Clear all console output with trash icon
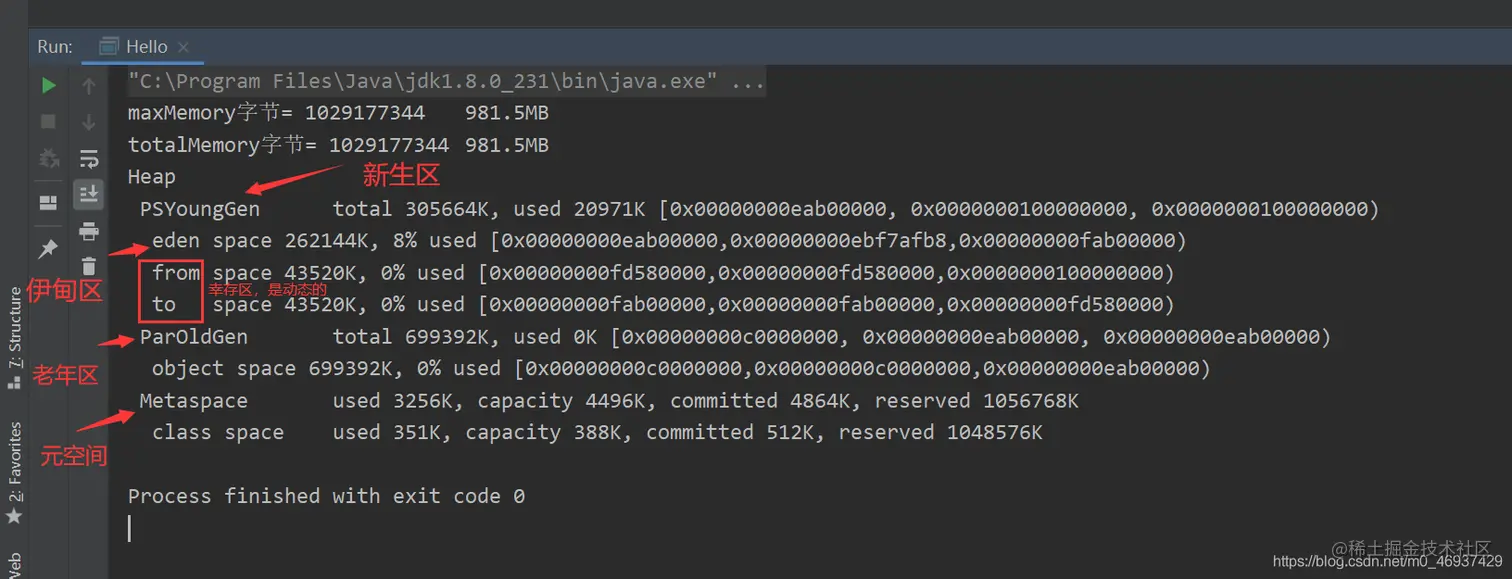 coord(89,266)
